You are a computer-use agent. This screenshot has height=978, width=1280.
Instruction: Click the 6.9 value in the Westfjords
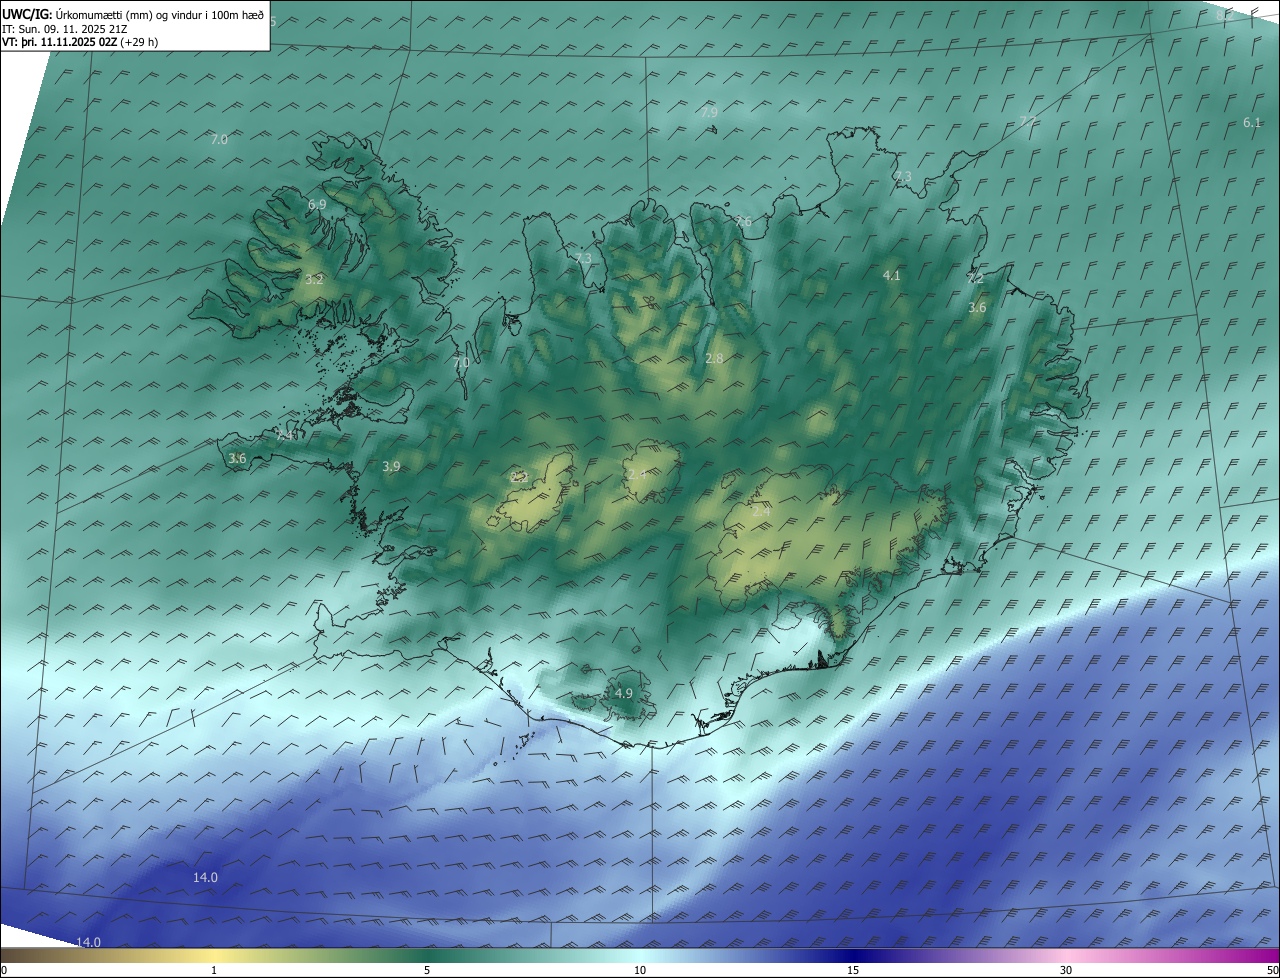(x=317, y=204)
